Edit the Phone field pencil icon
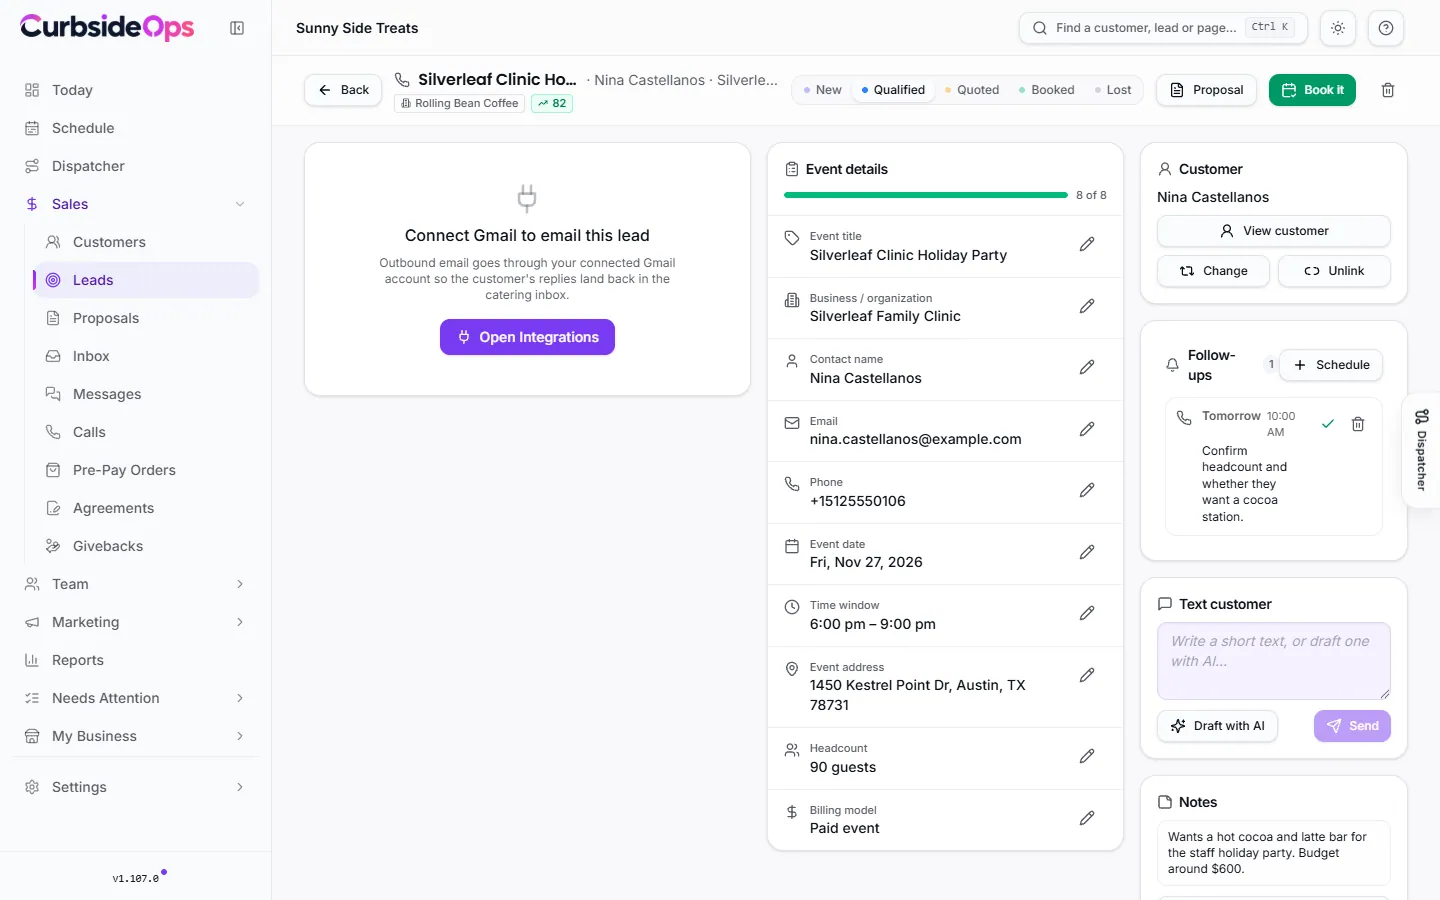Image resolution: width=1440 pixels, height=900 pixels. coord(1087,490)
